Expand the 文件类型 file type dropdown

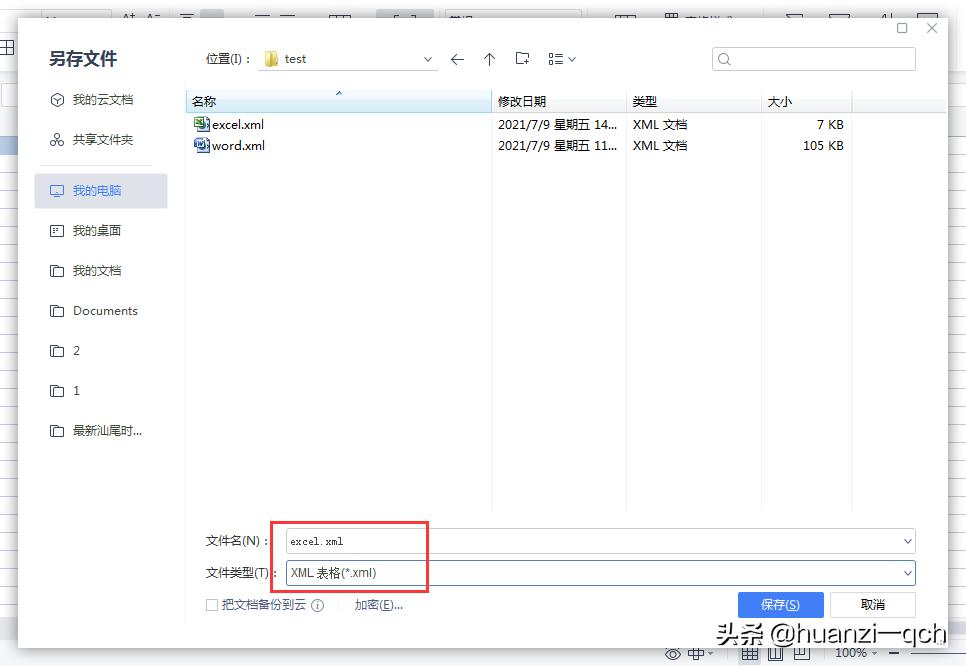click(x=908, y=573)
